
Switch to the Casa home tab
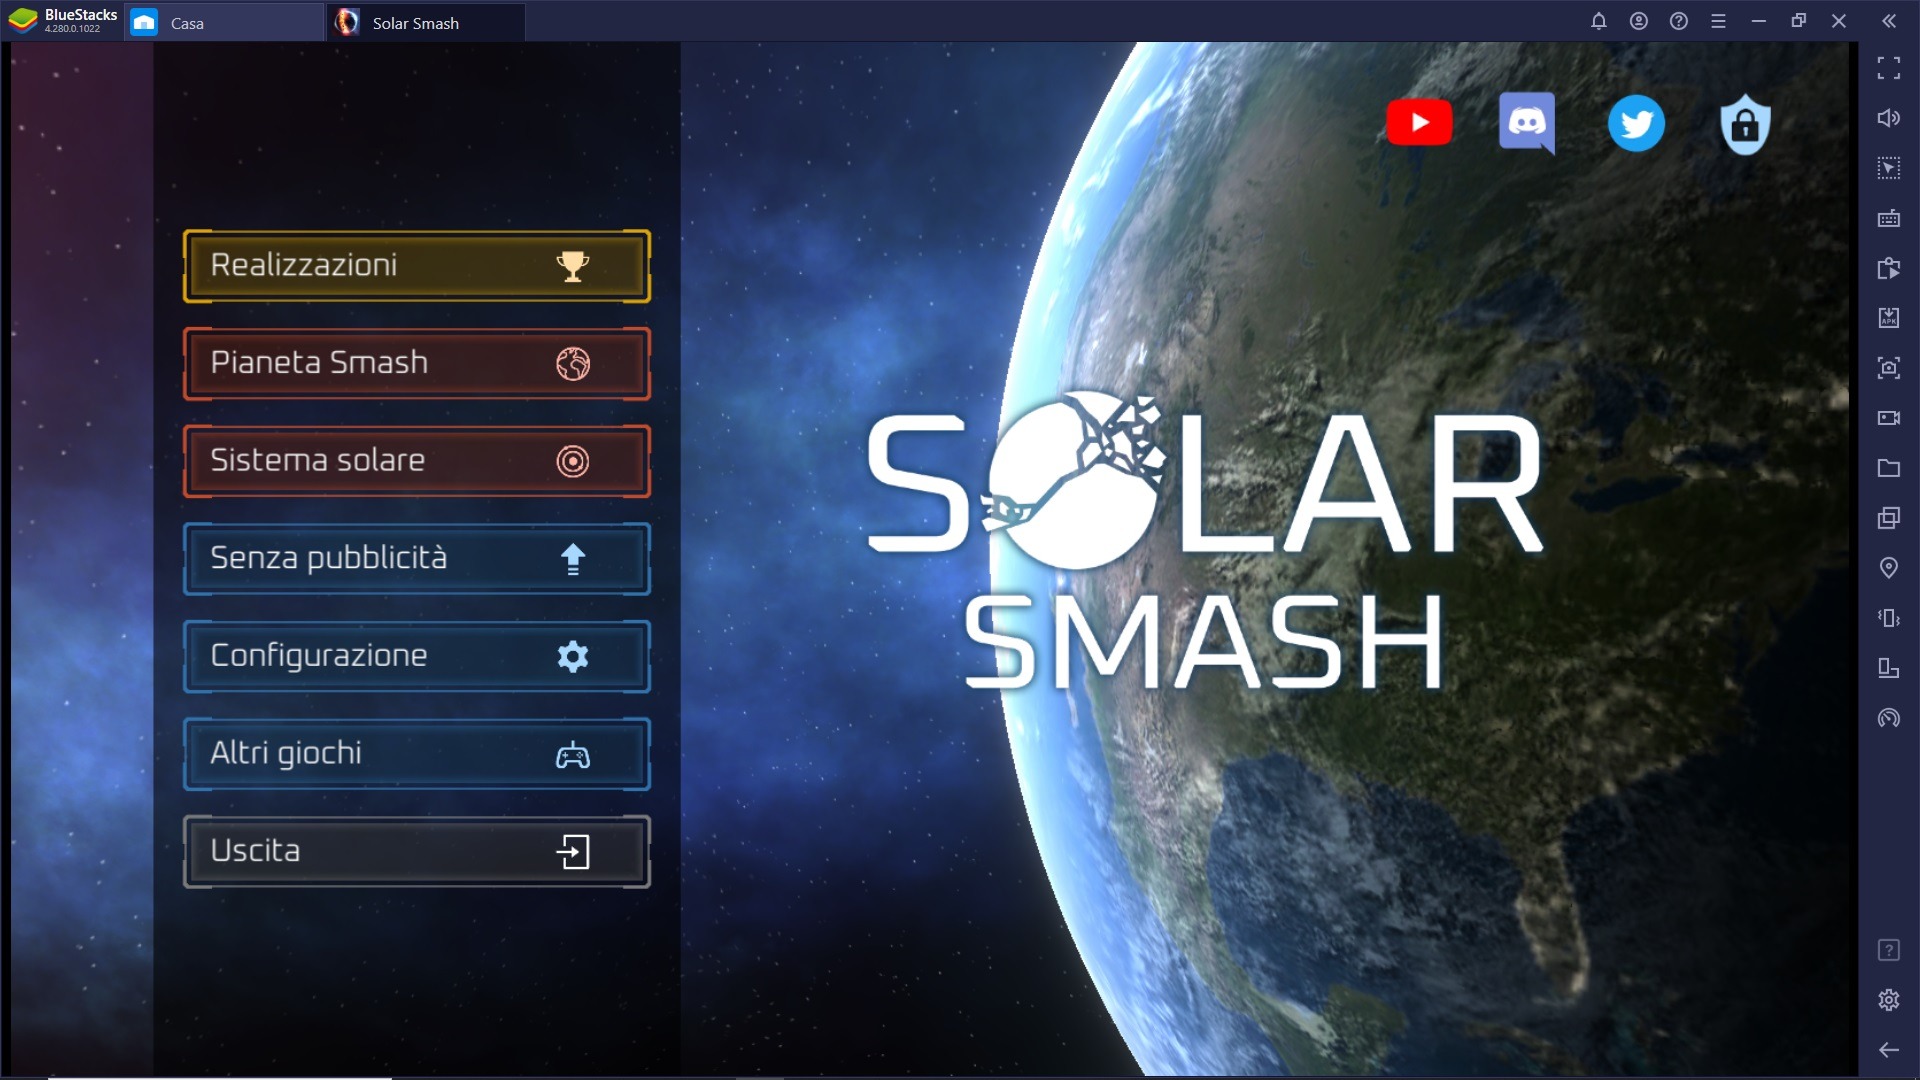tap(225, 22)
